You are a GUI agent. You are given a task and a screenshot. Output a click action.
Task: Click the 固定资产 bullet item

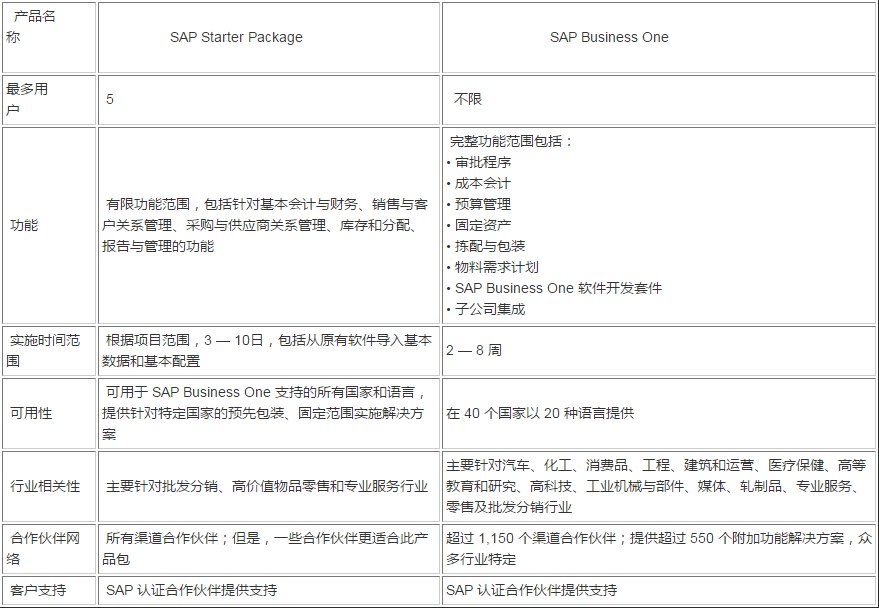tap(479, 225)
